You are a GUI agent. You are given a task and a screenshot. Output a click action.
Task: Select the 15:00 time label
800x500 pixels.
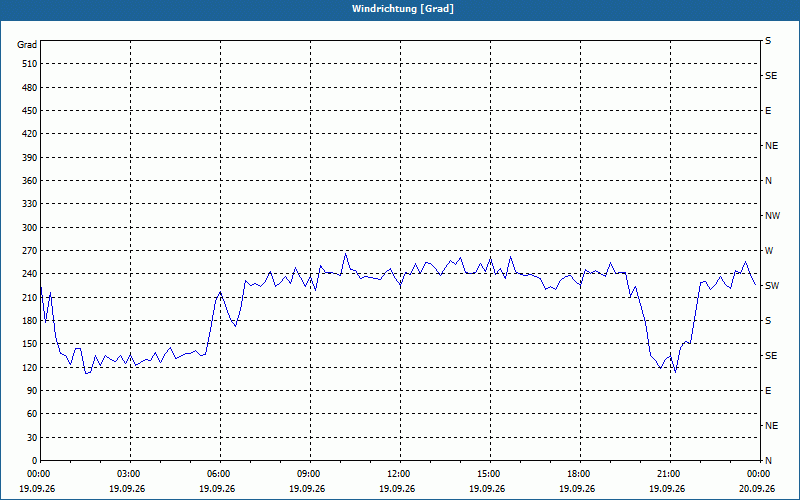pos(490,473)
